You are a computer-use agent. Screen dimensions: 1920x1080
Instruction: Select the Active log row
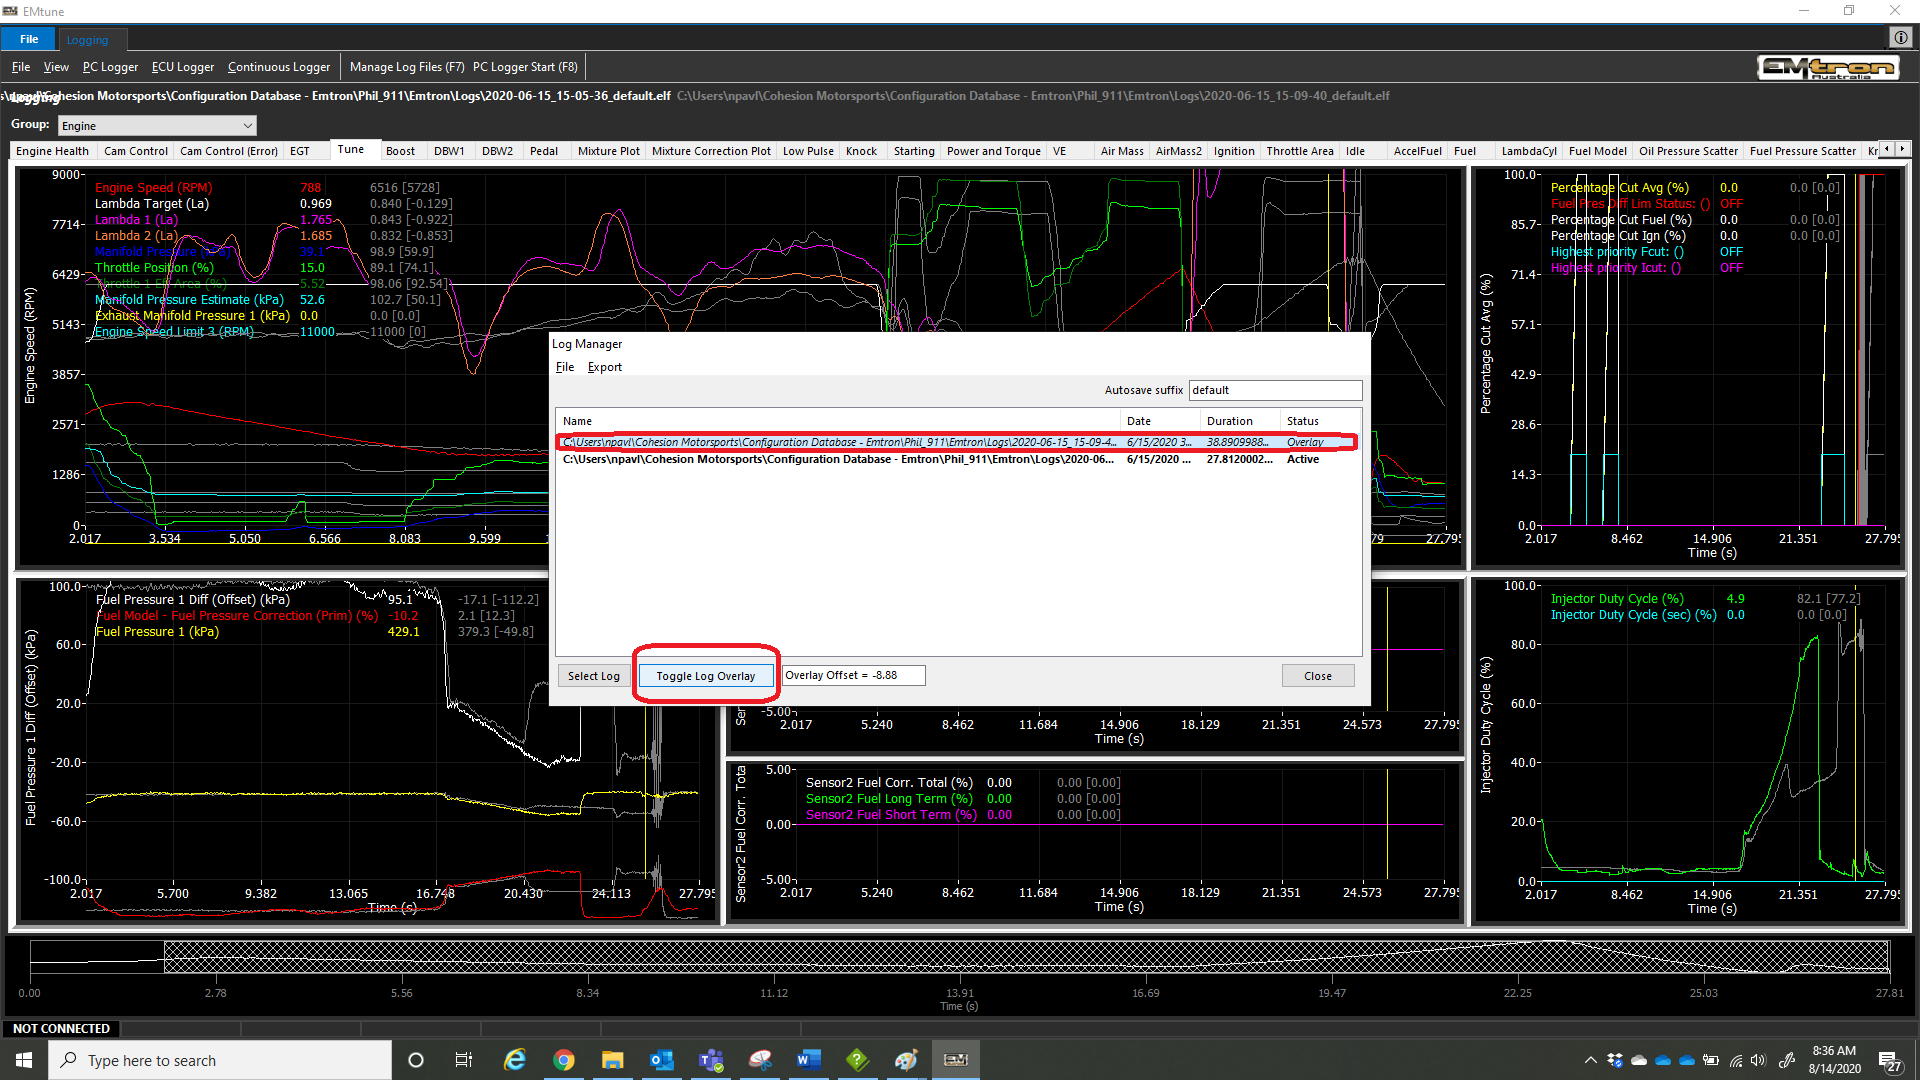click(x=957, y=460)
